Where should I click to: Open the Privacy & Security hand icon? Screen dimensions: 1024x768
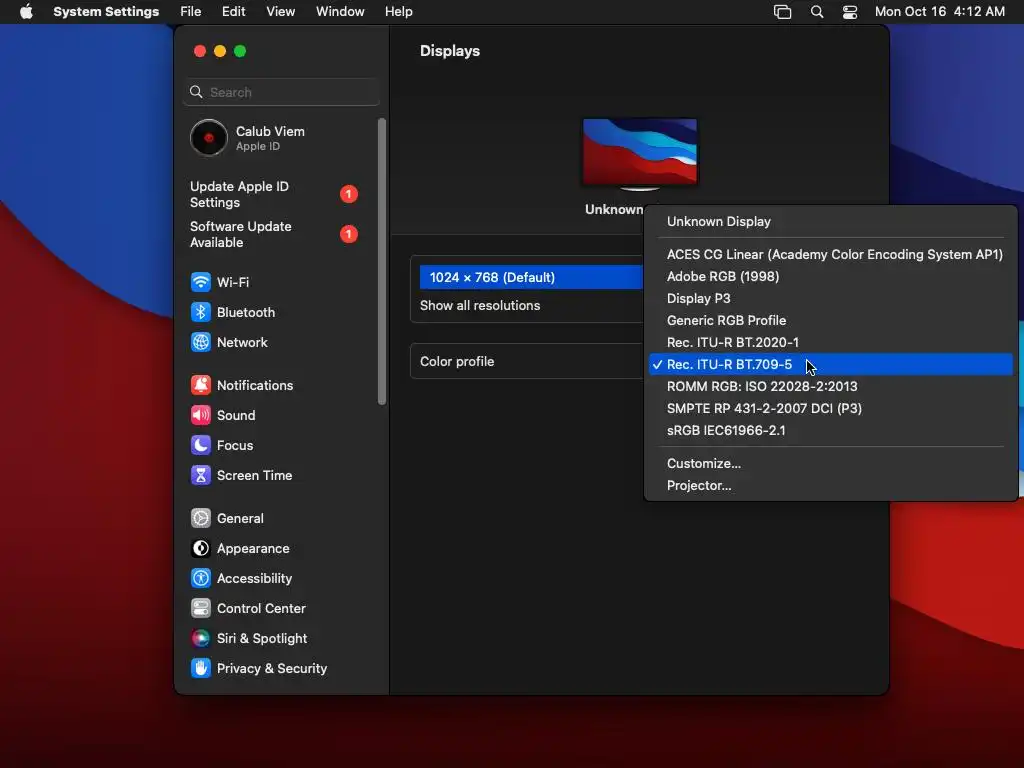200,668
